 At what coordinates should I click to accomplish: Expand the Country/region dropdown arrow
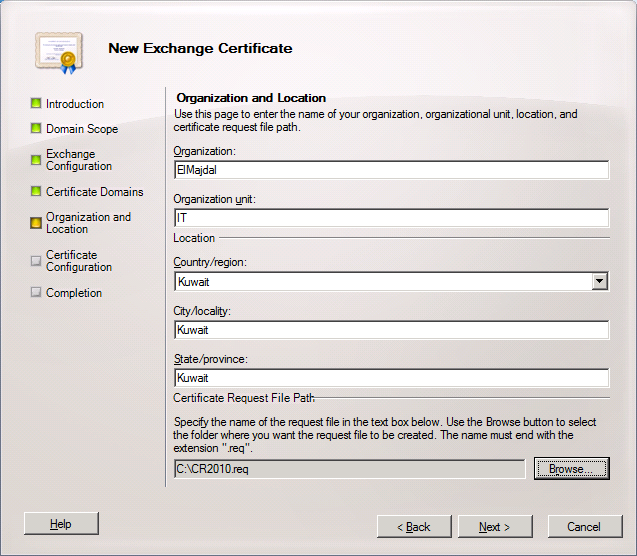click(599, 282)
